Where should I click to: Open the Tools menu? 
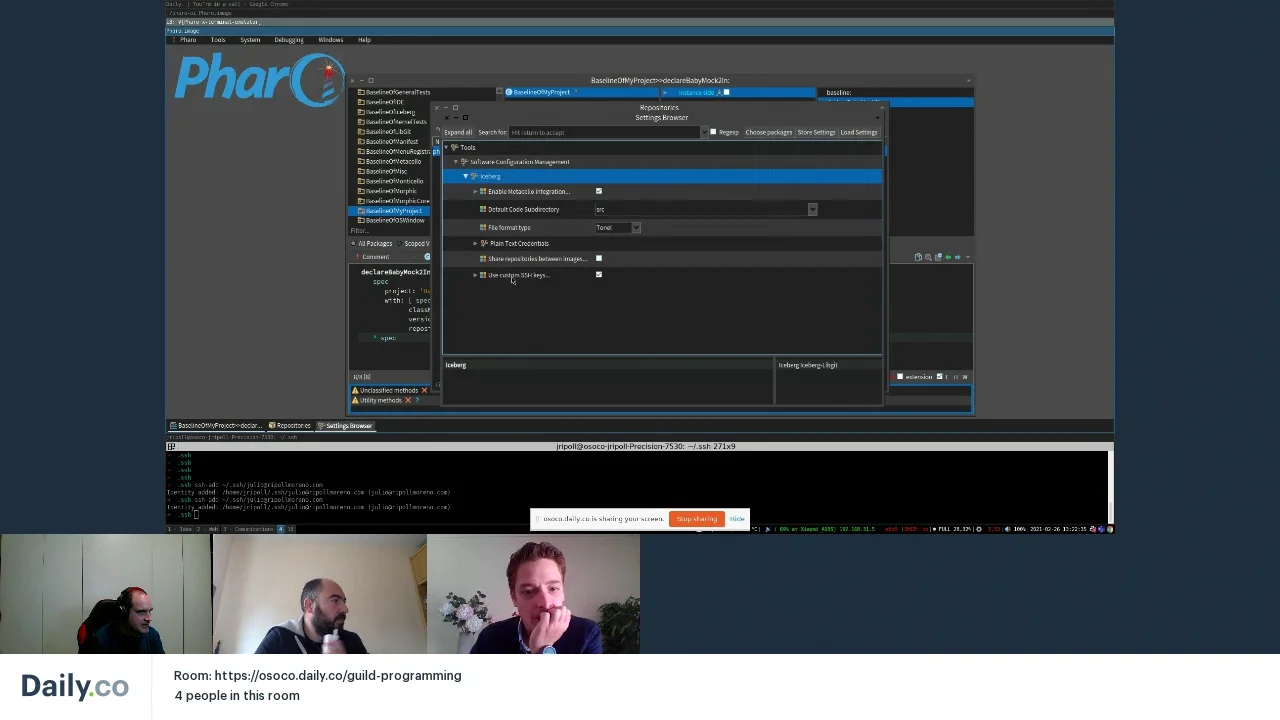(x=218, y=40)
